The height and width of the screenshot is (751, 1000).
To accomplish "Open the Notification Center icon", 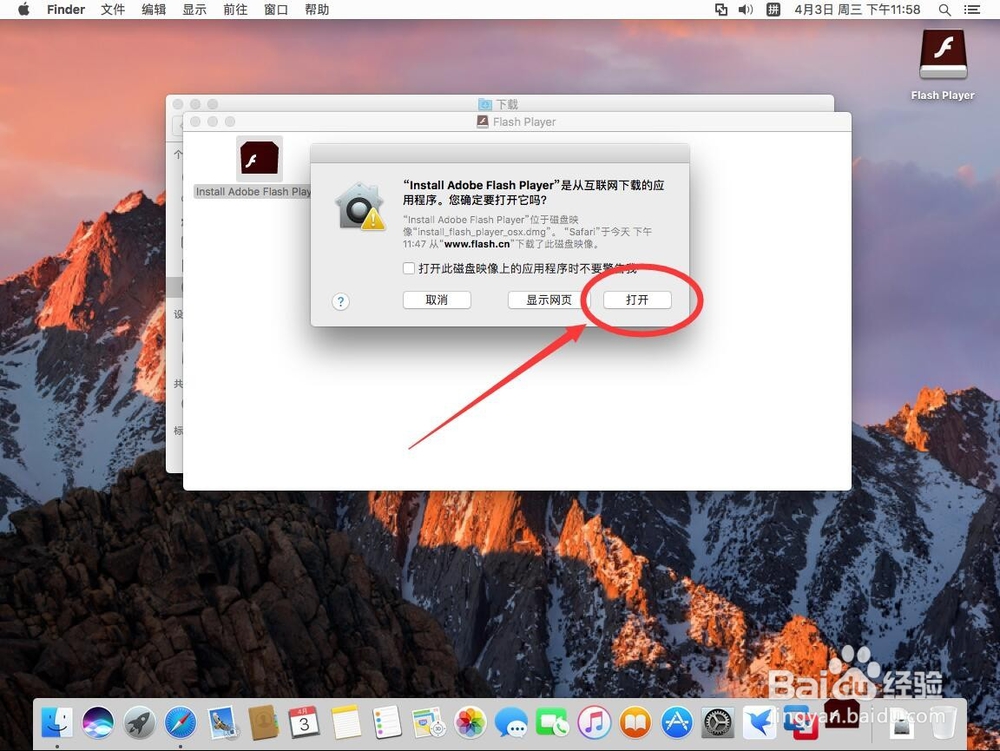I will coord(971,10).
